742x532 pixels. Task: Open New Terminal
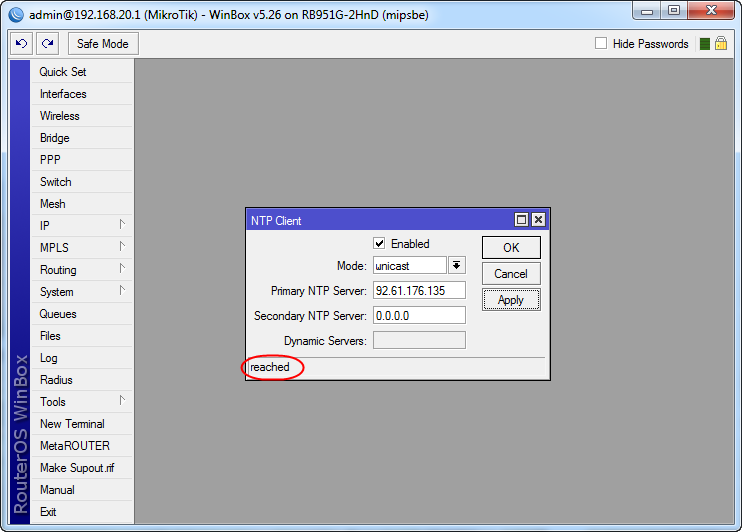click(81, 424)
